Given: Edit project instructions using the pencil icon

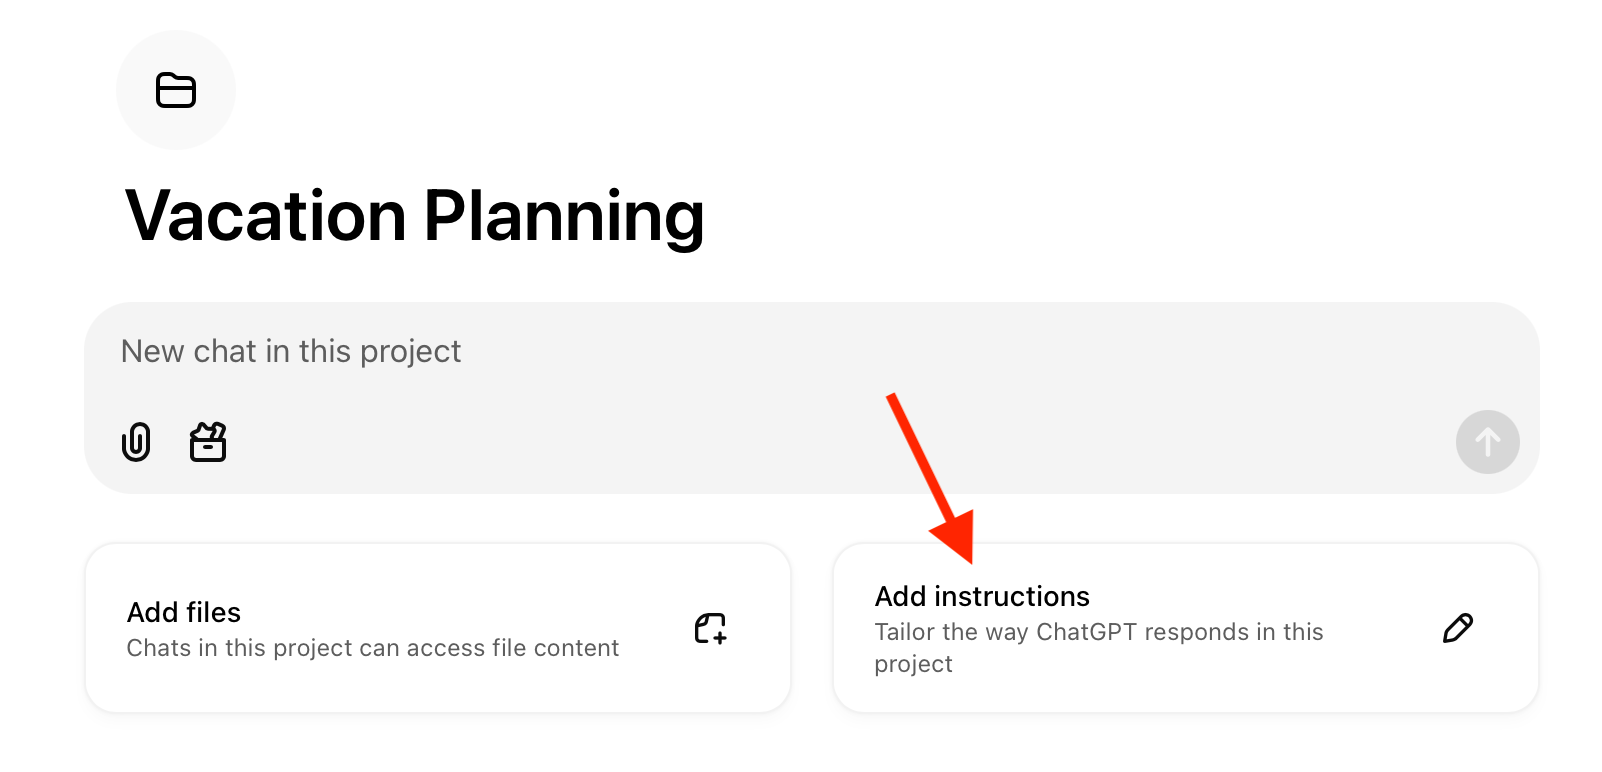Looking at the screenshot, I should click(x=1458, y=628).
